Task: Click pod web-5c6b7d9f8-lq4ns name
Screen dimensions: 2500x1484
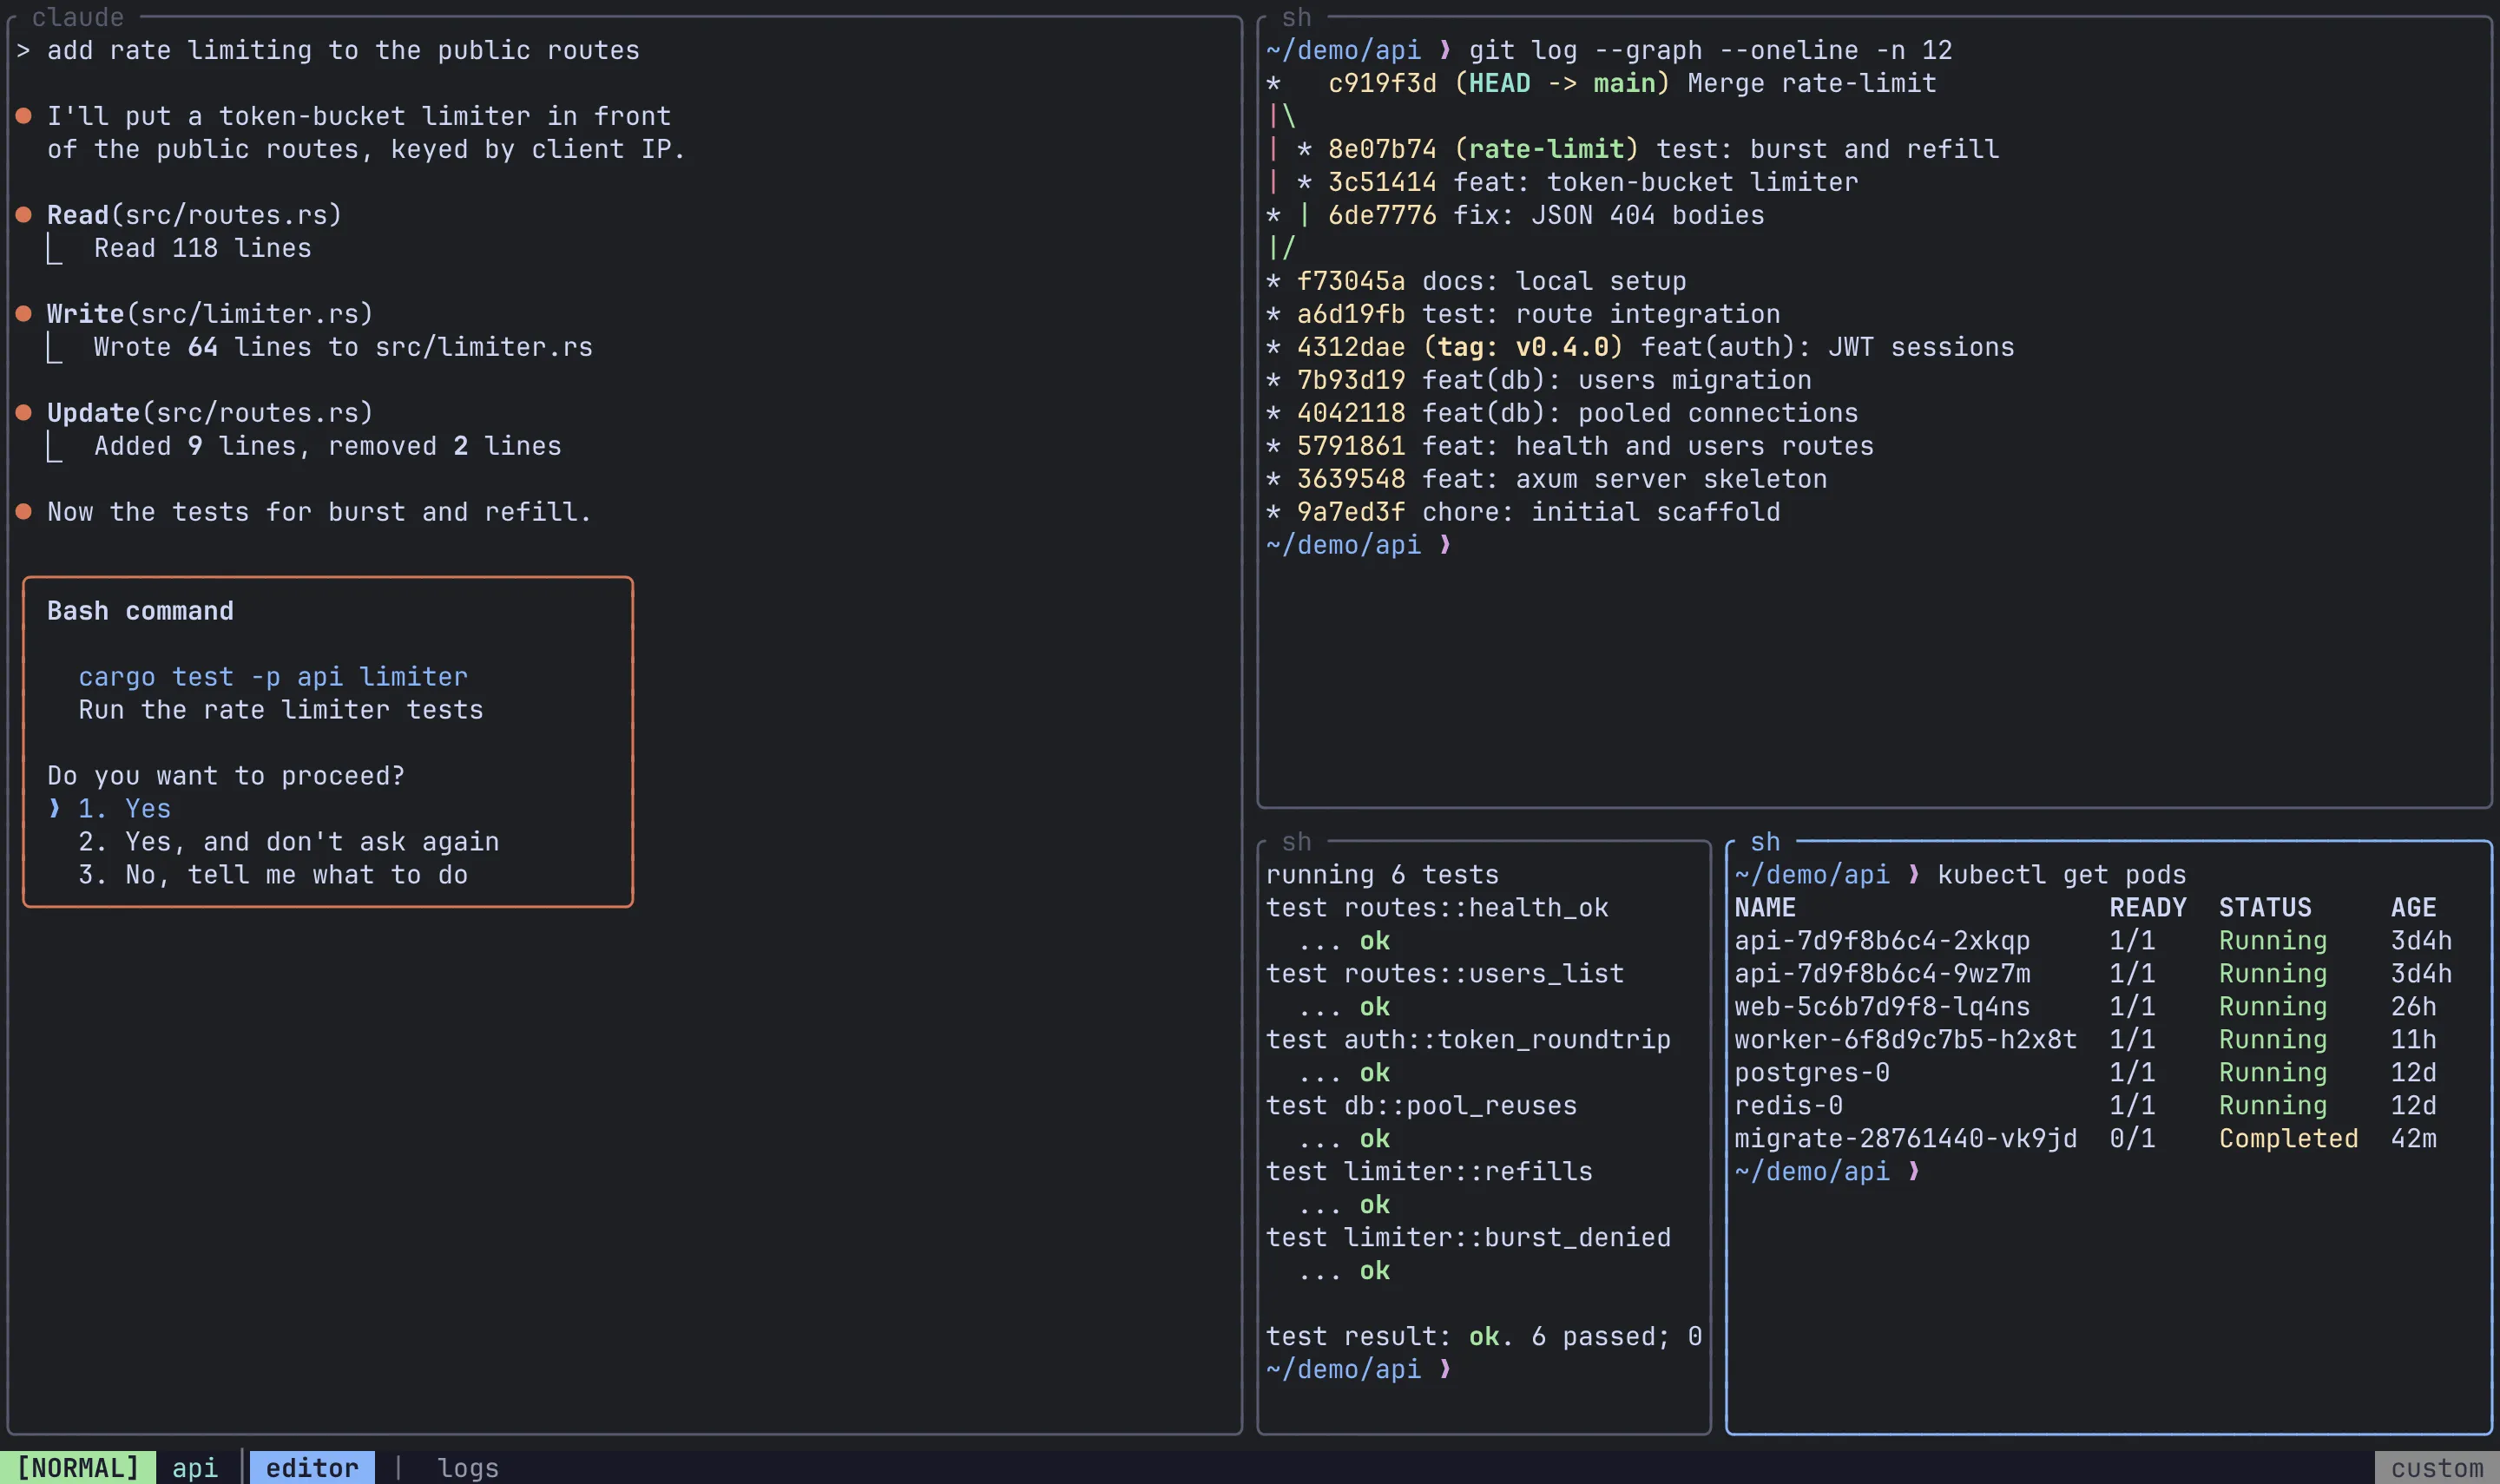Action: [x=1882, y=1006]
